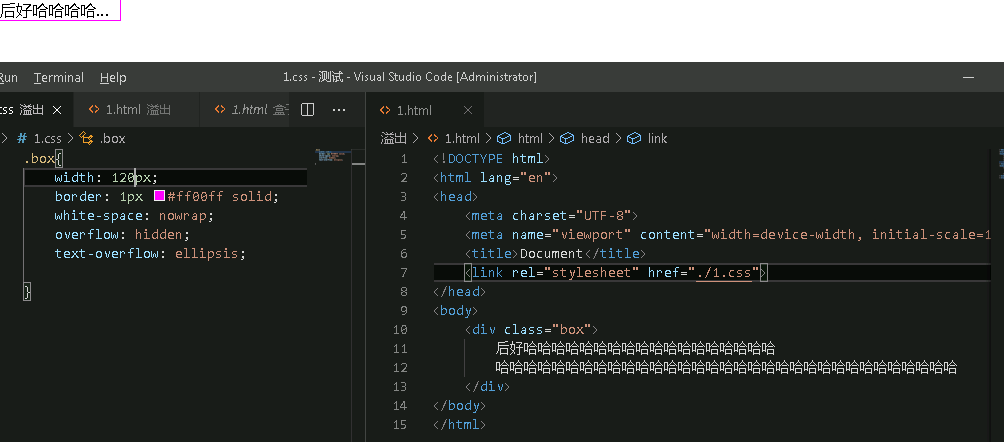Click the closing </head> tag on line 8

pyautogui.click(x=459, y=291)
